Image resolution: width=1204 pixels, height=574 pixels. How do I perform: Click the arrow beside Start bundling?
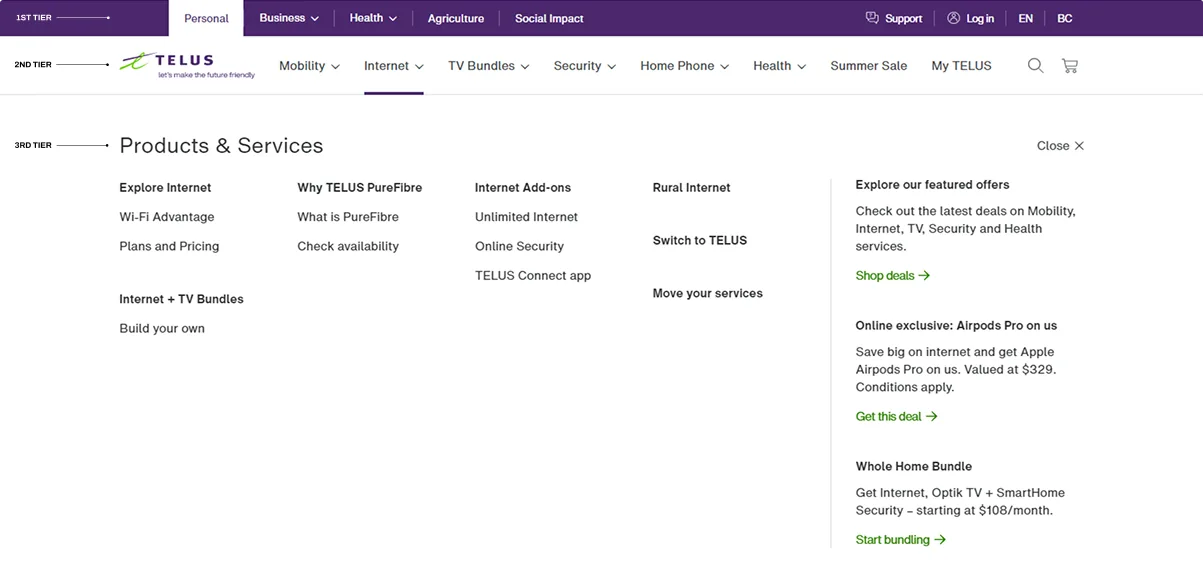pyautogui.click(x=940, y=540)
